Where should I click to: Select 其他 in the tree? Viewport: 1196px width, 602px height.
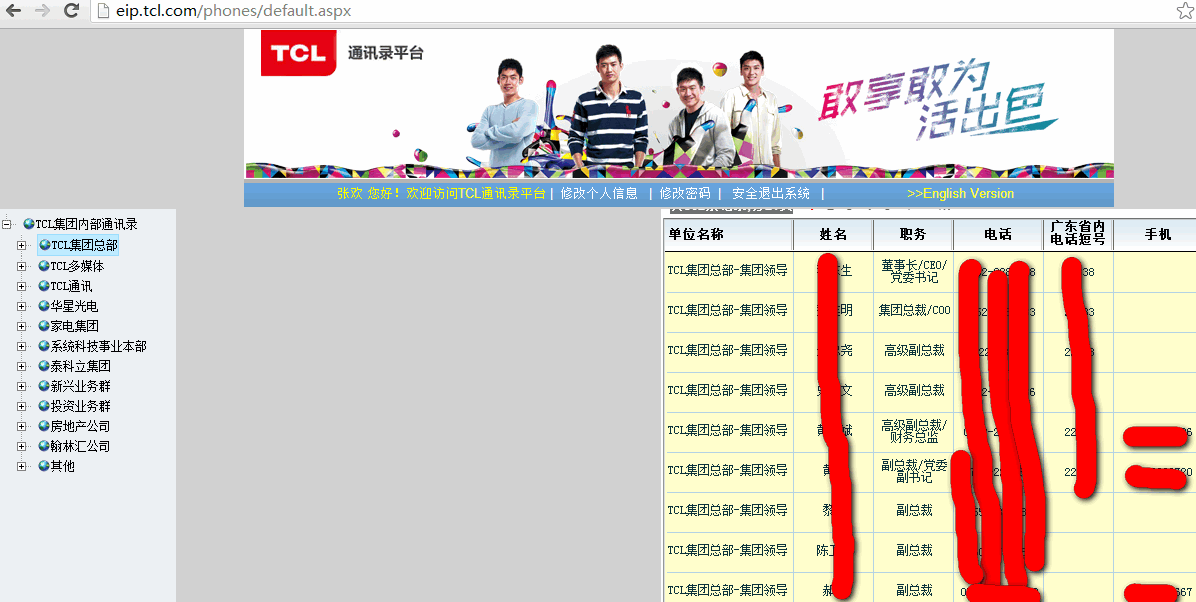click(x=63, y=465)
